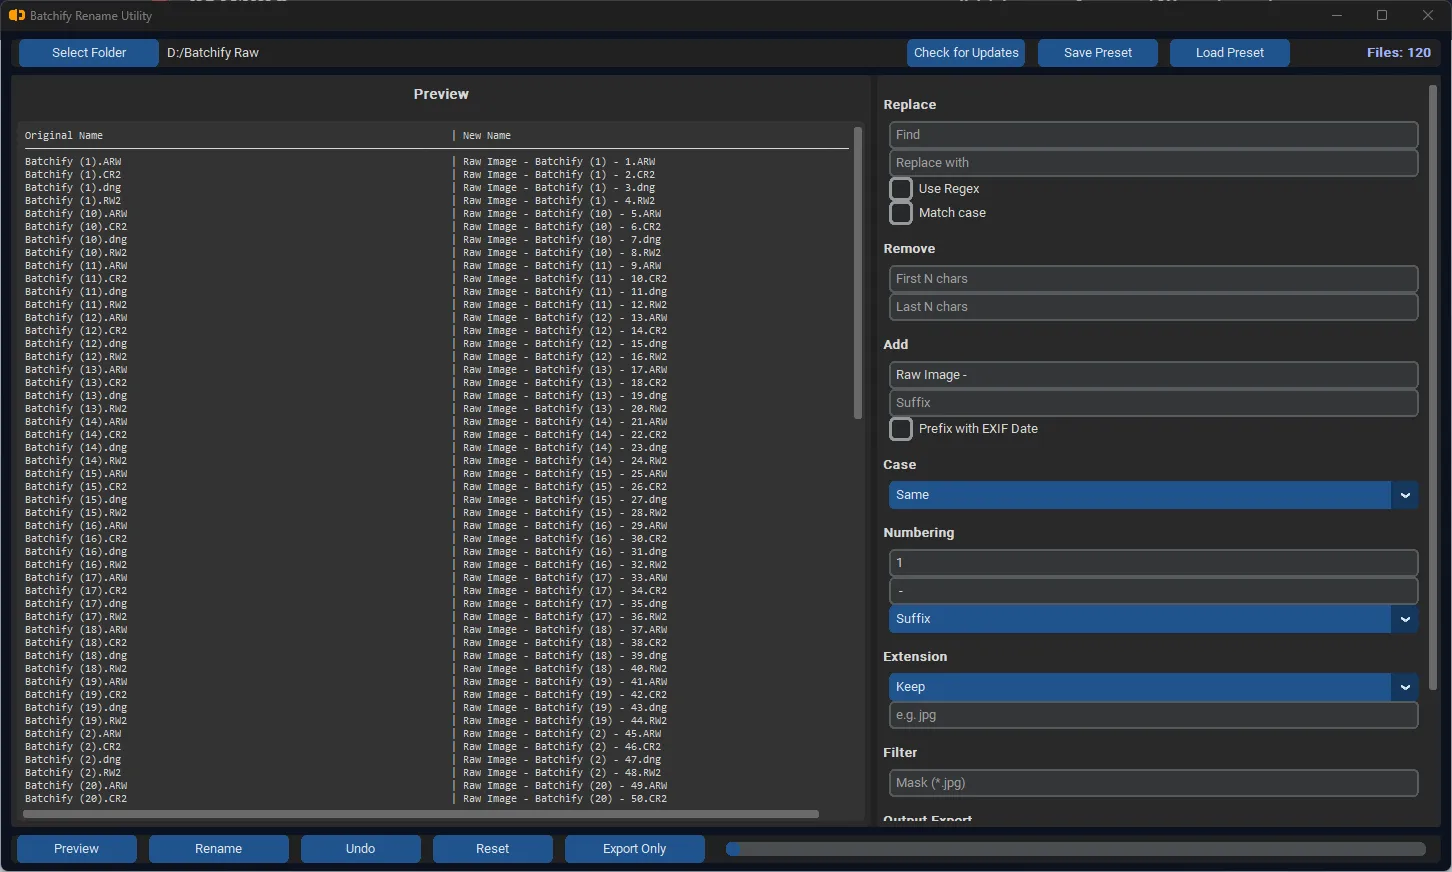Click the Batchify app icon in title bar
This screenshot has height=872, width=1452.
click(x=16, y=16)
